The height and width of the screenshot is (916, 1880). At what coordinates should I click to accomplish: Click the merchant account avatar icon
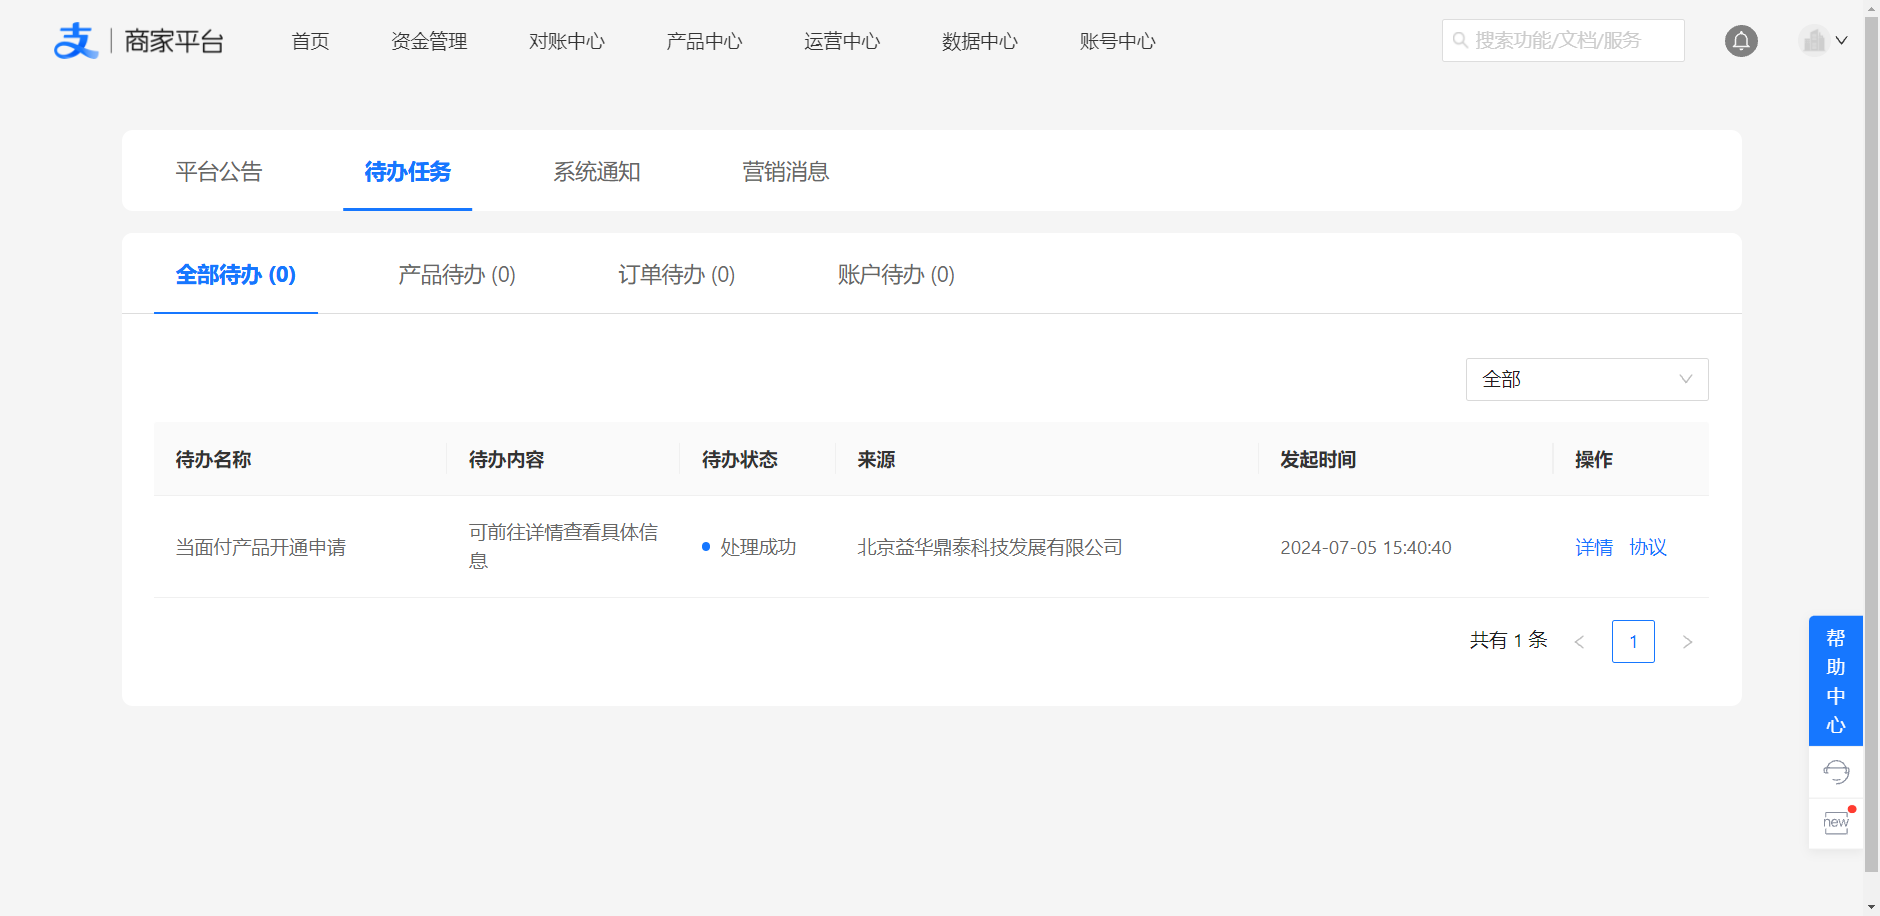point(1813,41)
